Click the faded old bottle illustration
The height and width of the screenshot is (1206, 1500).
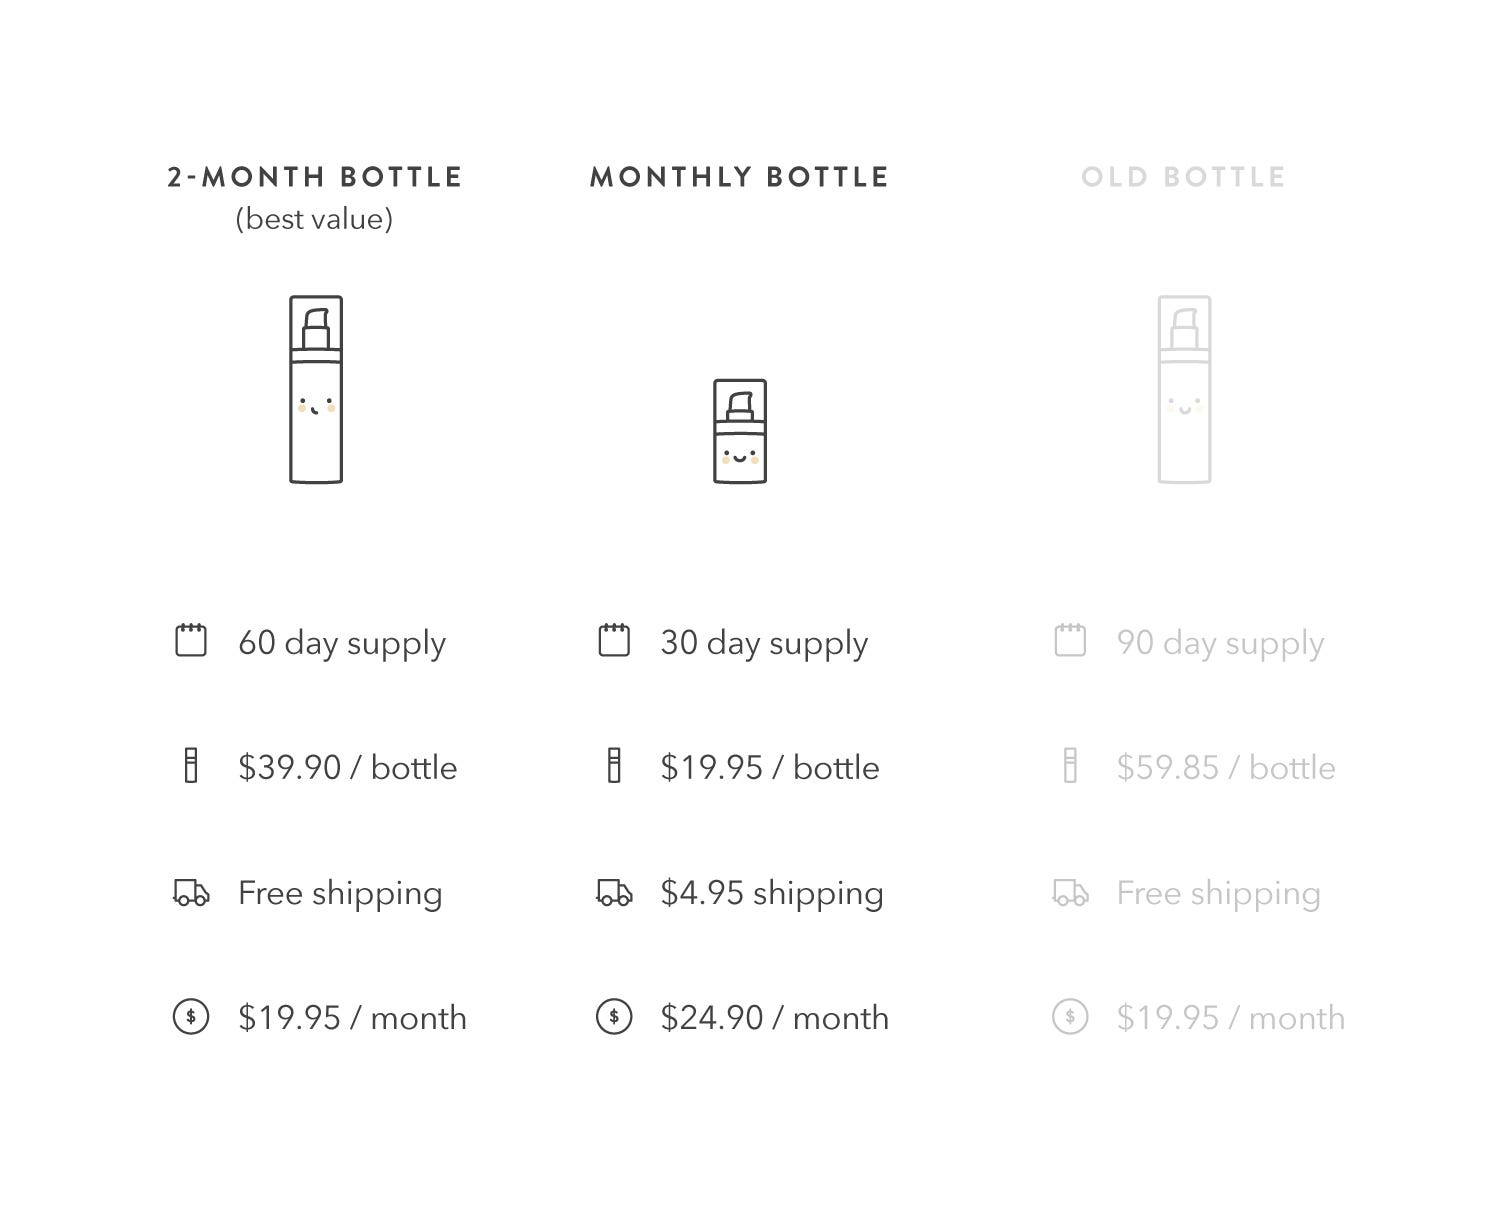[1184, 389]
